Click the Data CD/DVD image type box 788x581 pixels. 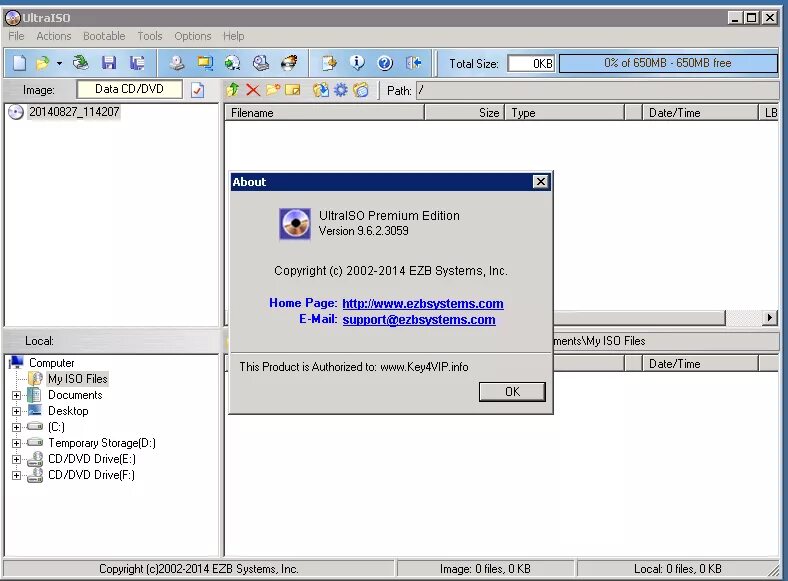[x=129, y=89]
